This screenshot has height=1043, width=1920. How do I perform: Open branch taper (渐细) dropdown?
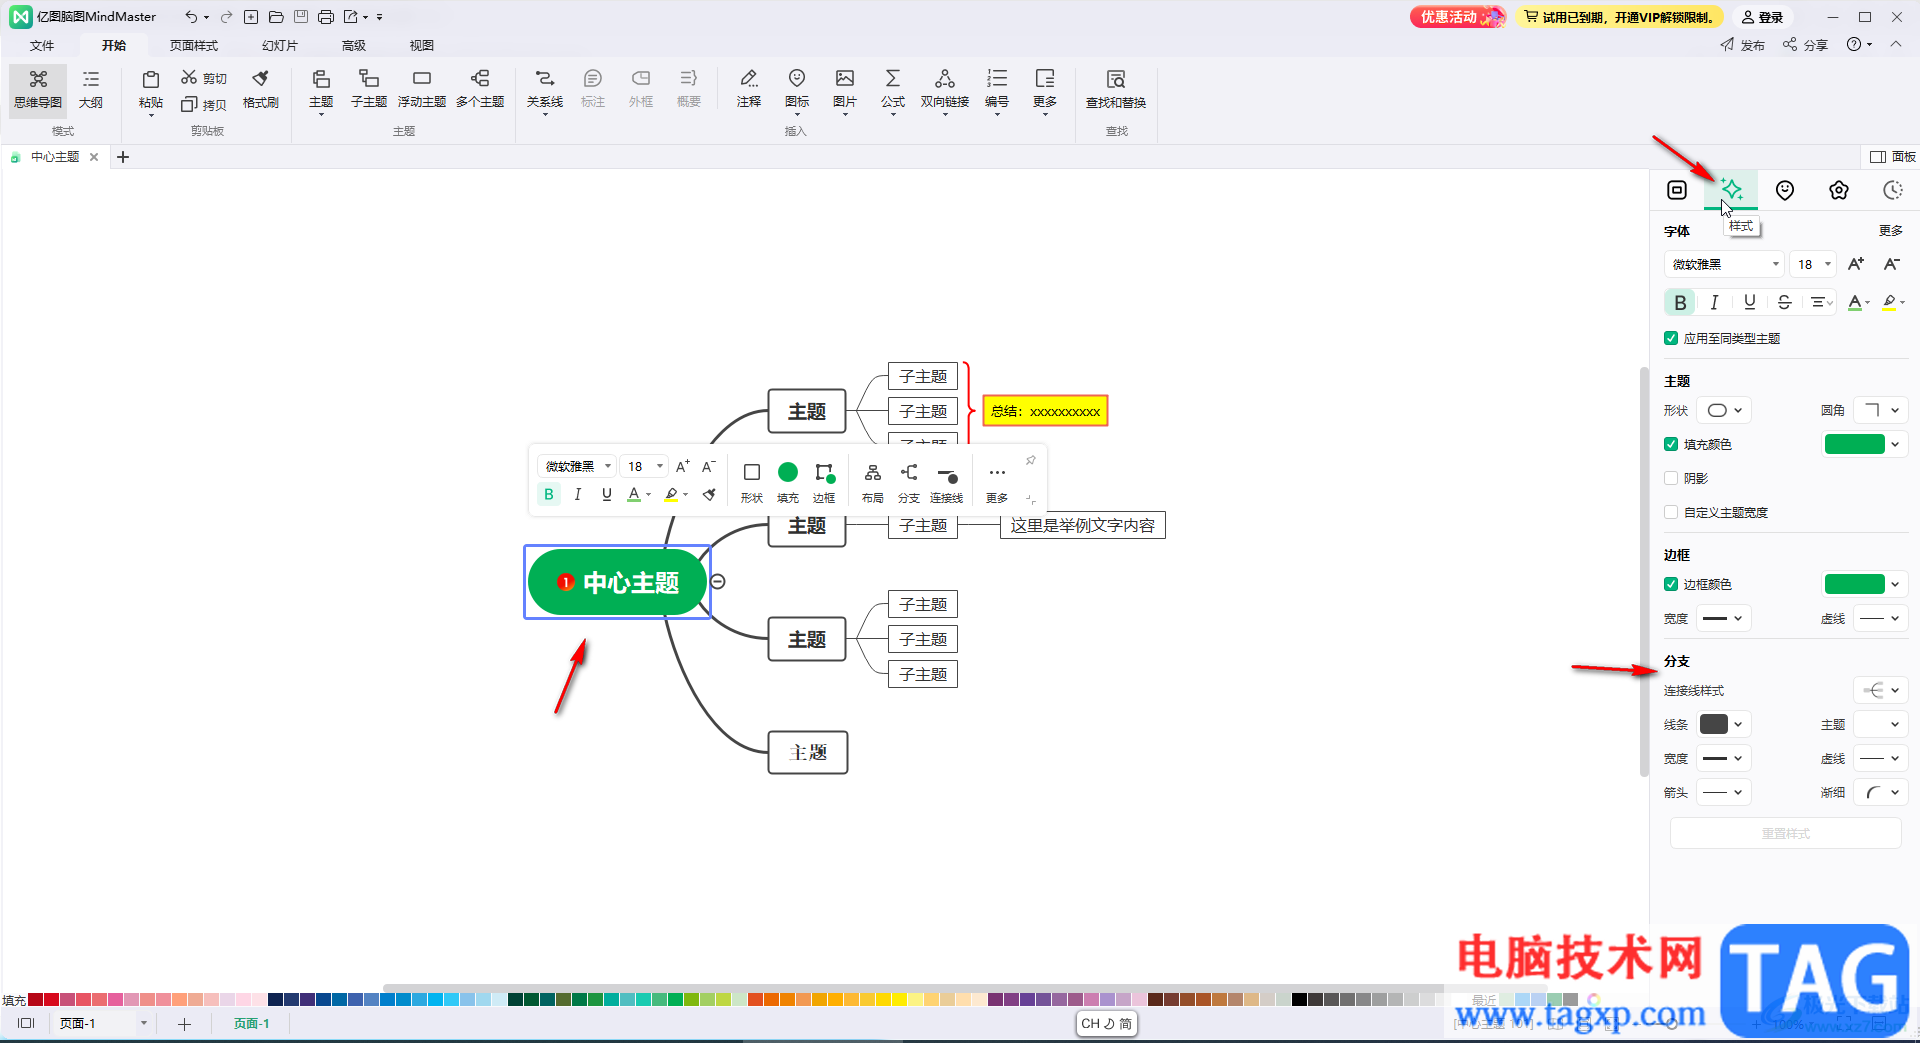(x=1881, y=792)
